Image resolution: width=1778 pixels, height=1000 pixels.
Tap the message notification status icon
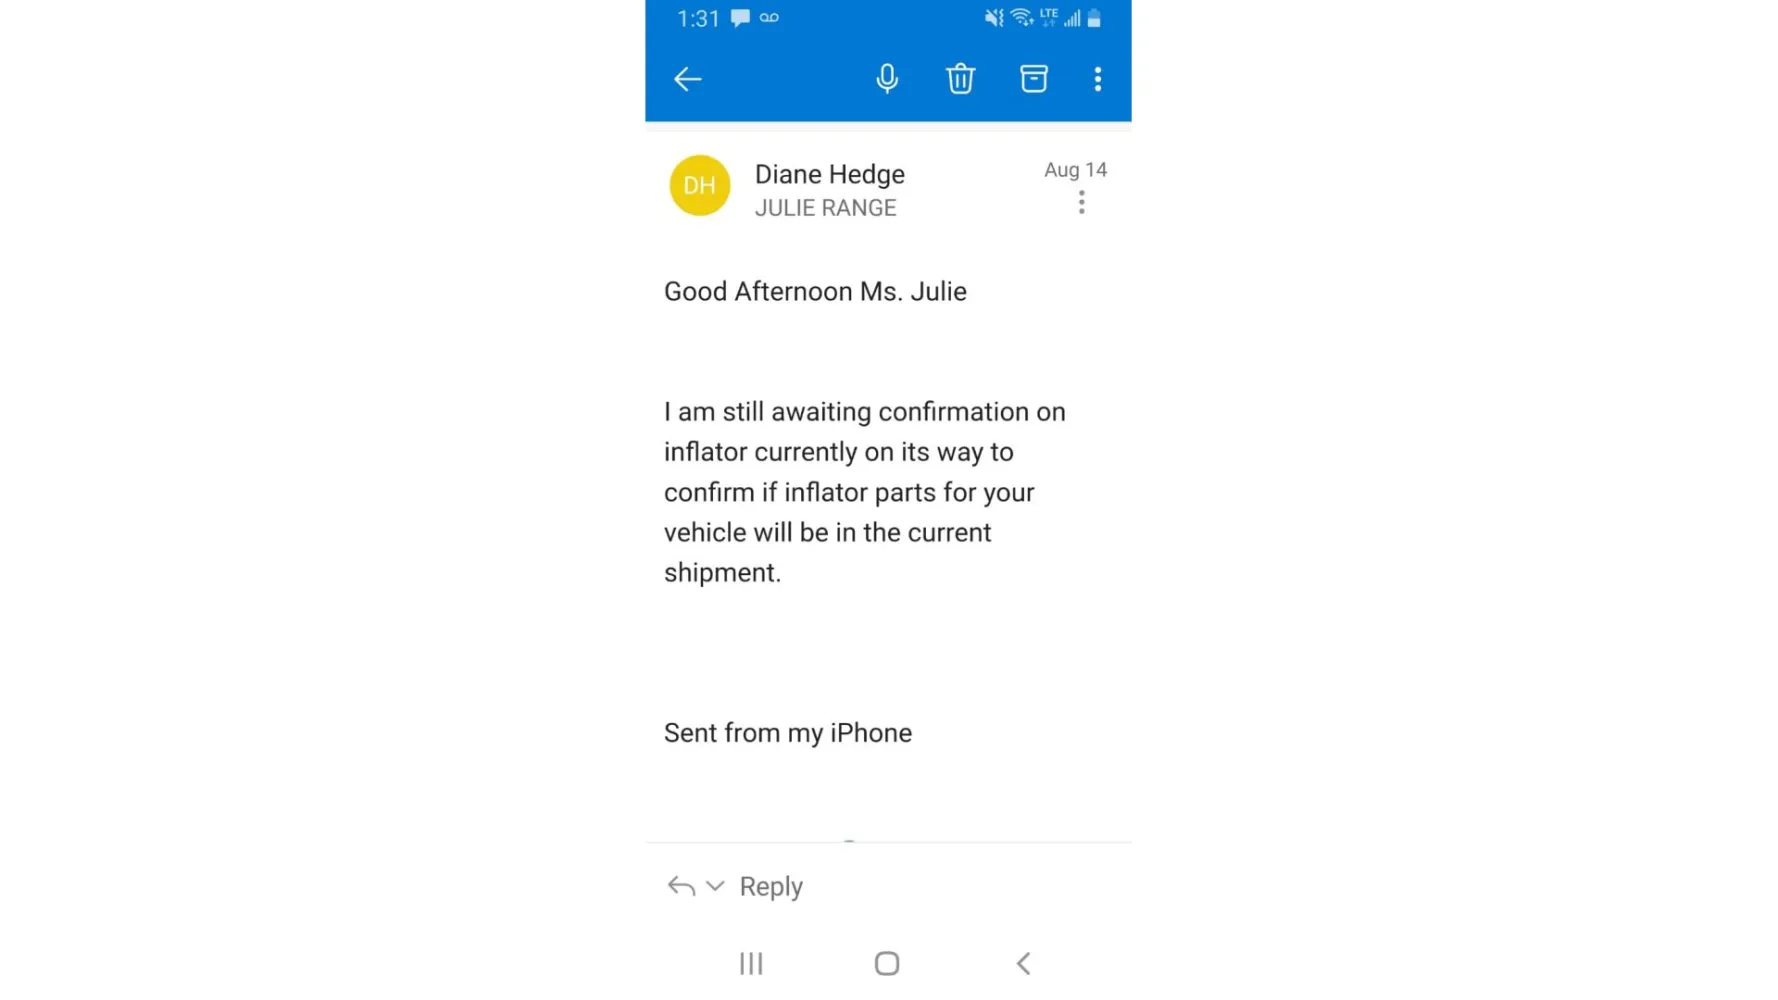(740, 18)
